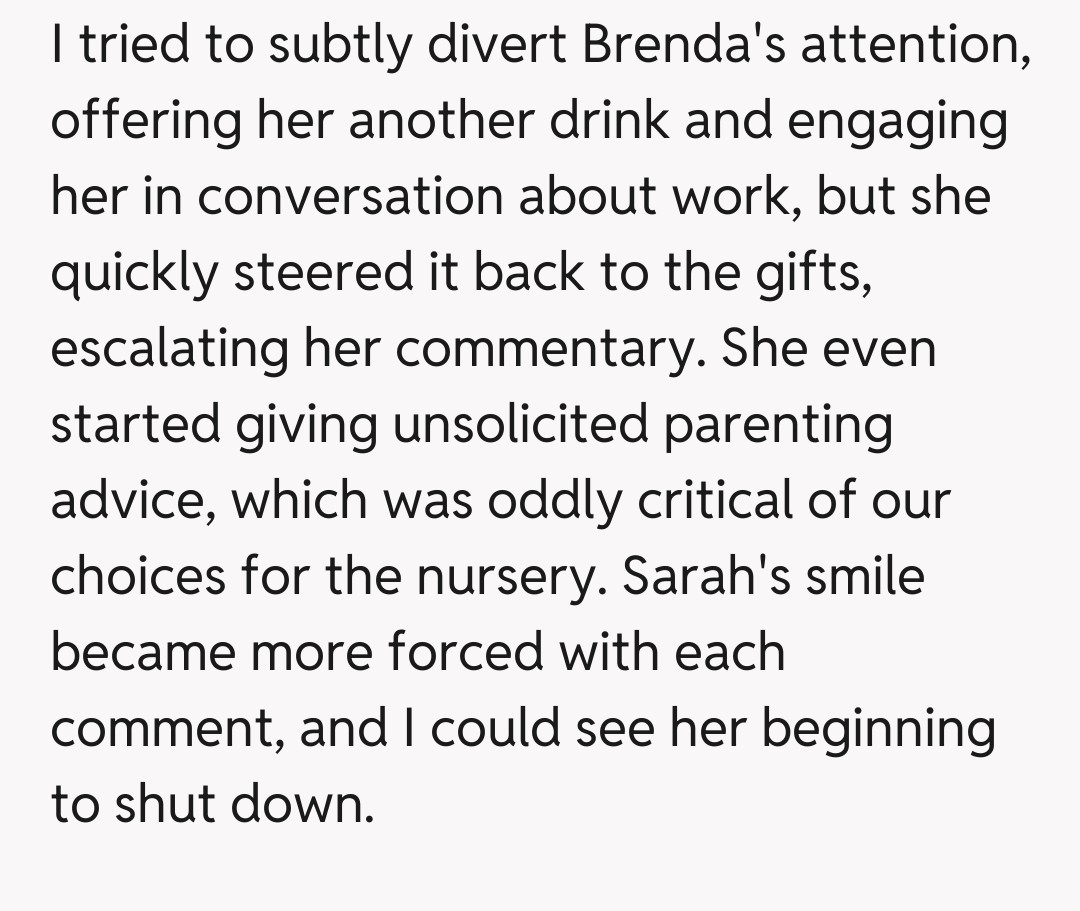
Task: Click the word "critical" in the paragraph
Action: 720,500
